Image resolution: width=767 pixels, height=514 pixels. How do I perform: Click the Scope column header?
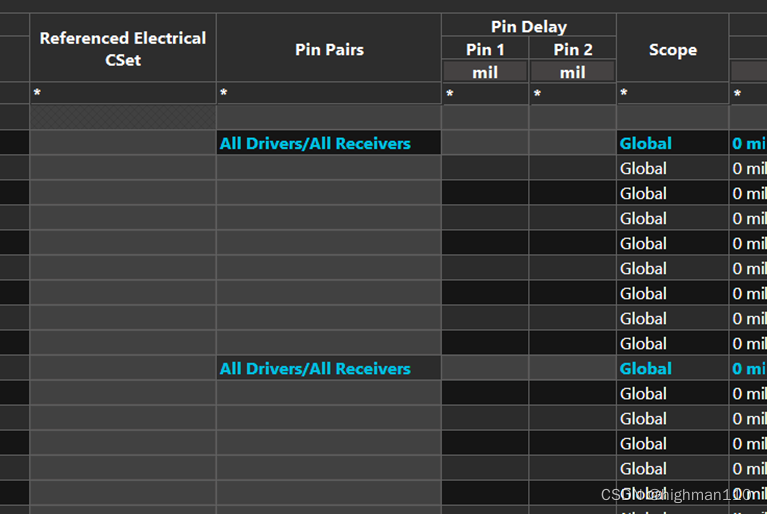pyautogui.click(x=672, y=49)
